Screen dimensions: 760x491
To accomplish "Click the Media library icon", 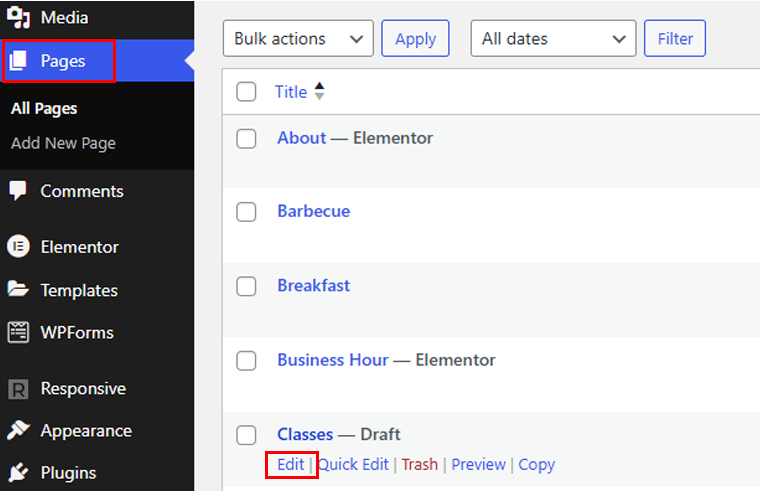I will (x=18, y=17).
